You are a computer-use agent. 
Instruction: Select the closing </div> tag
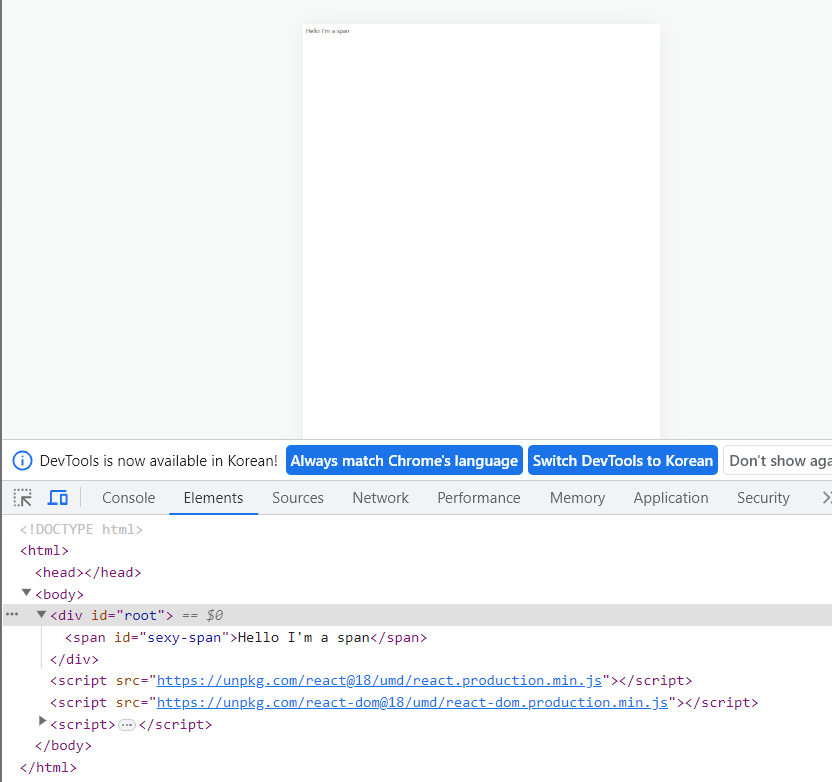pyautogui.click(x=74, y=659)
